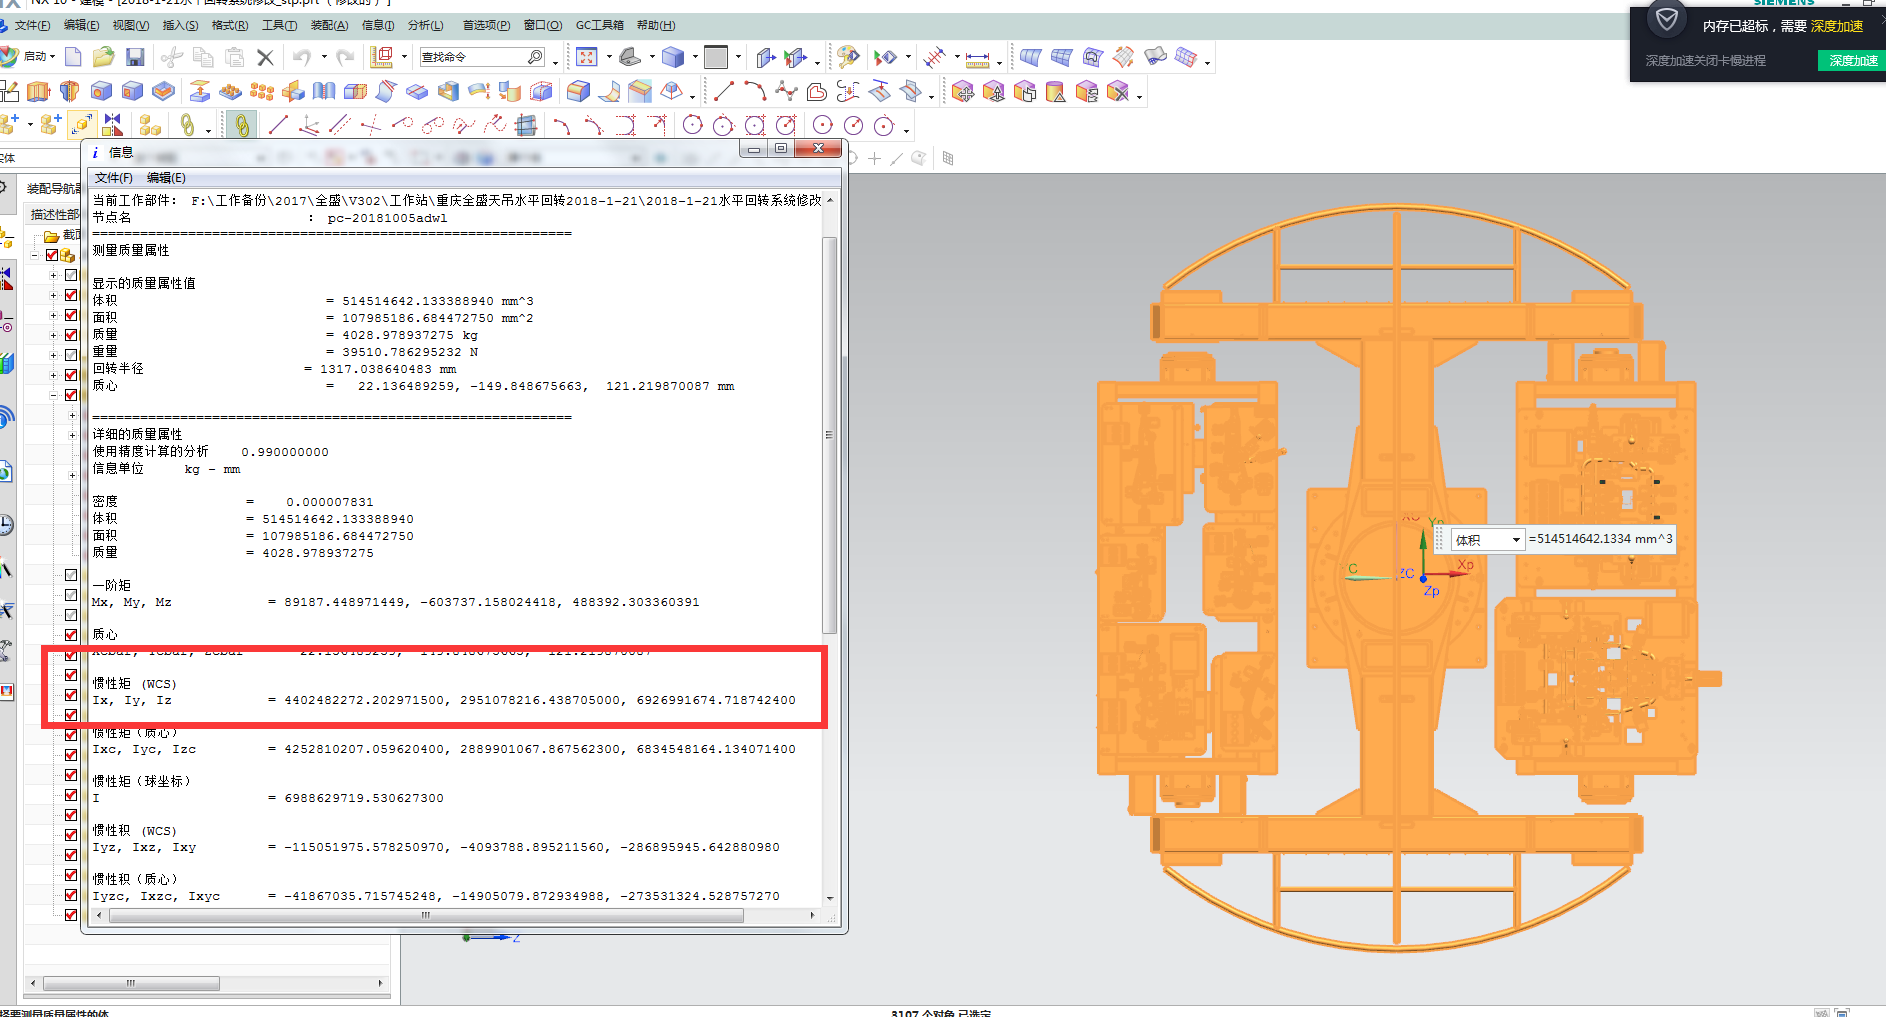Collapse the expanded sub-assembly minus node

click(x=54, y=395)
